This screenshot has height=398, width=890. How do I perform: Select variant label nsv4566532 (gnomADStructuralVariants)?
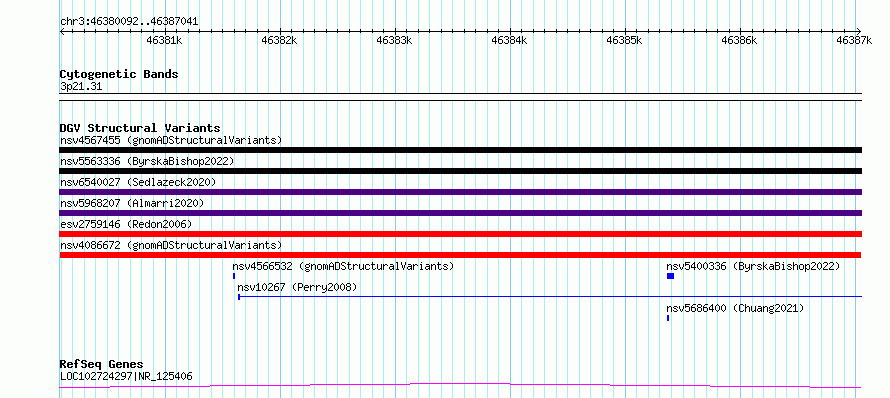click(343, 266)
